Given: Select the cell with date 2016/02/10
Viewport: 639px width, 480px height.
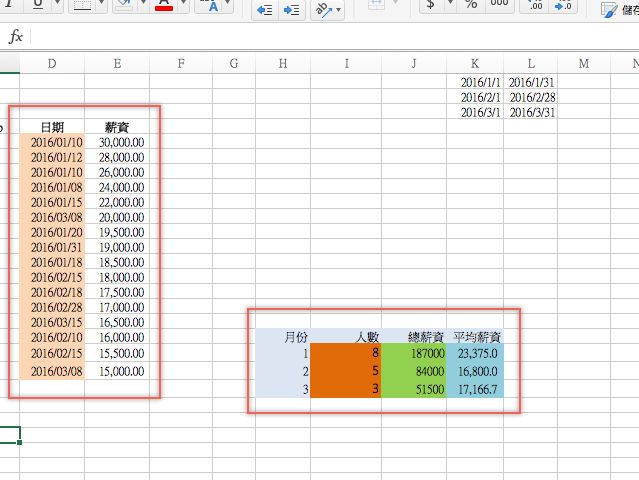Looking at the screenshot, I should pos(52,337).
